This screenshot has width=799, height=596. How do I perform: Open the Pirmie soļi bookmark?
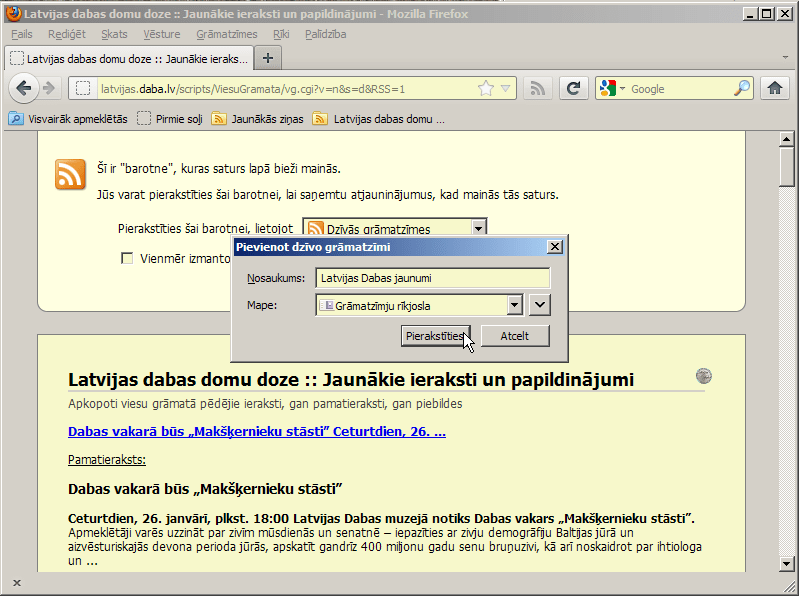170,119
